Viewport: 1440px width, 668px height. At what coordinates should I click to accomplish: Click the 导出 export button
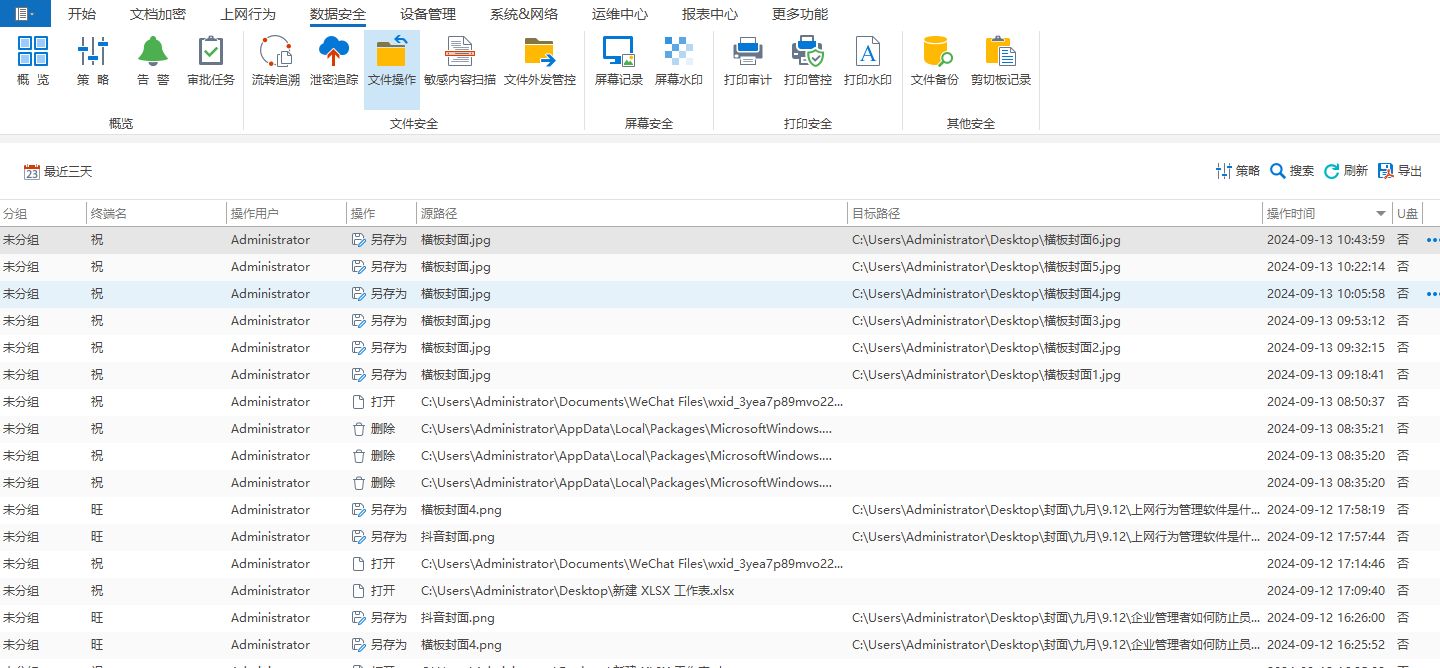(1400, 171)
